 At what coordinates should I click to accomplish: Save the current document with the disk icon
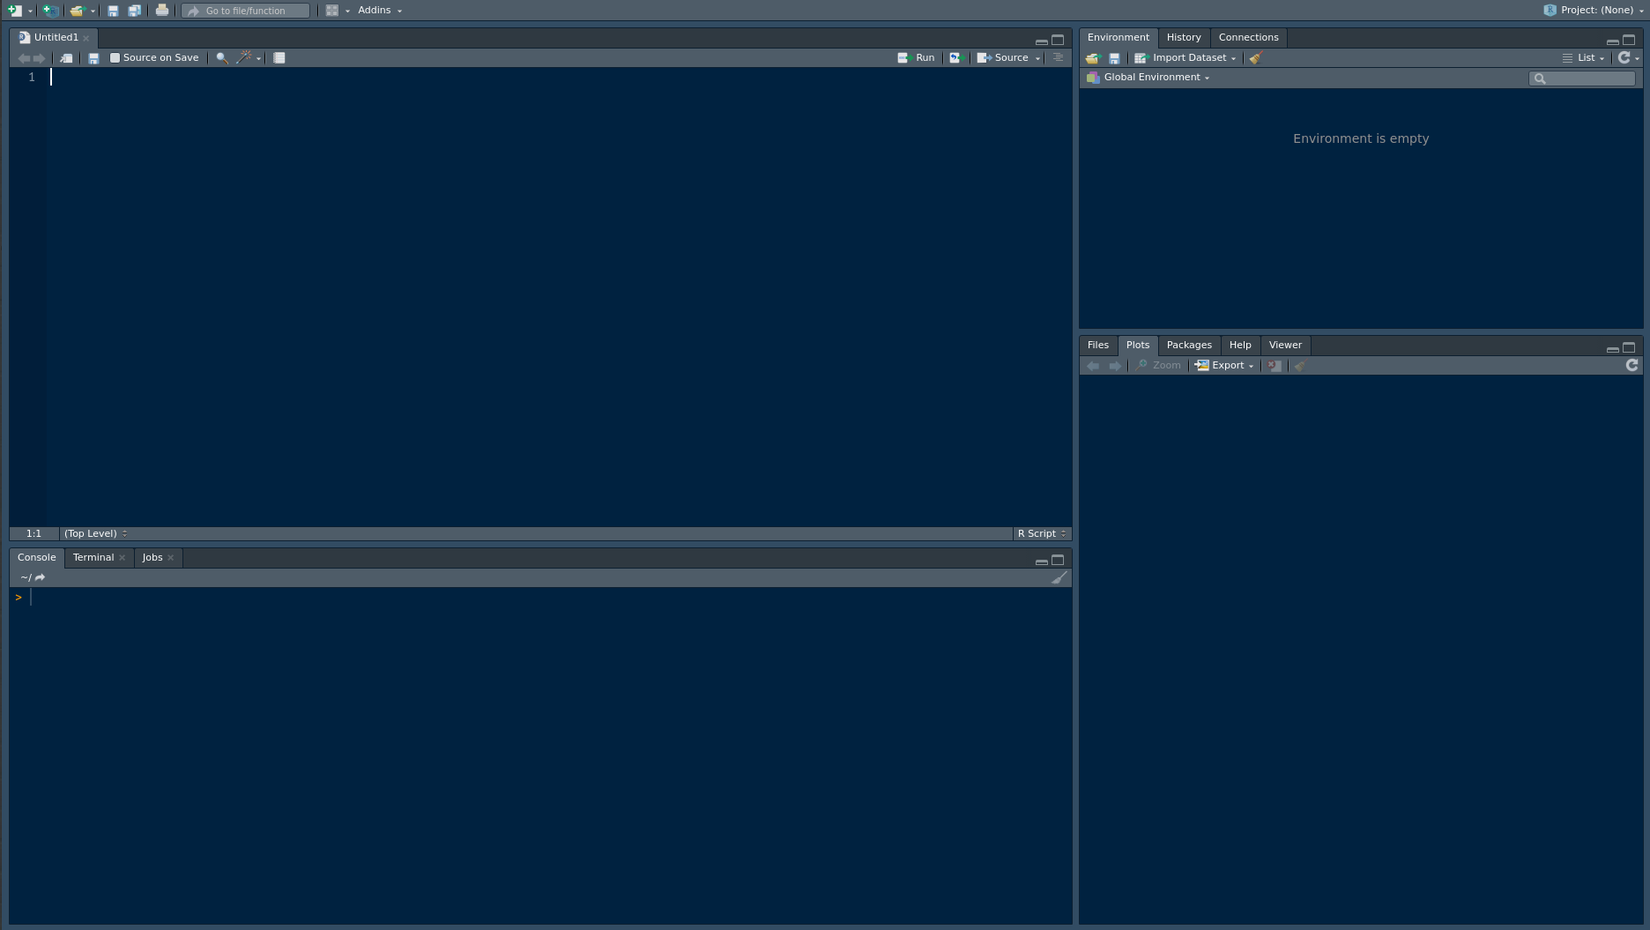112,10
